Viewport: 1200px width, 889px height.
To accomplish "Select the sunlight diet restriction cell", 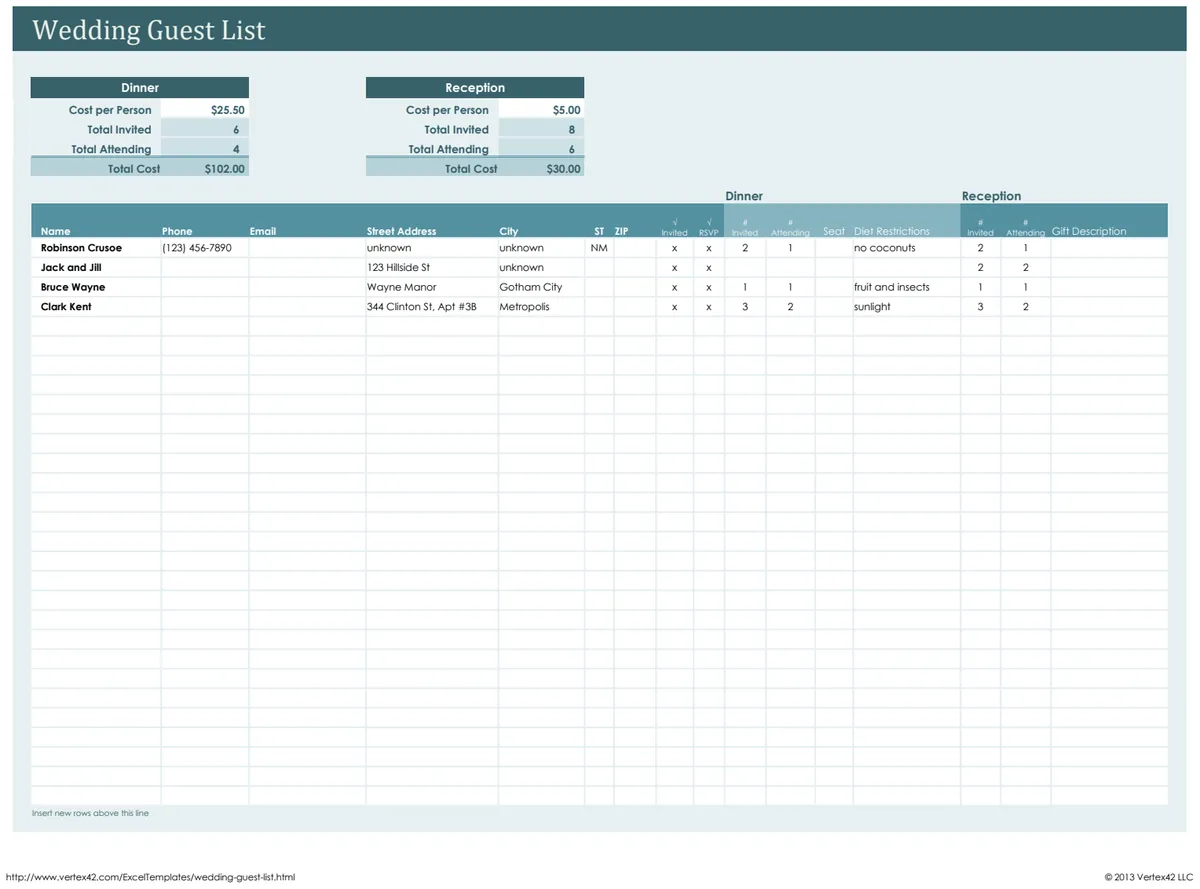I will pos(906,307).
